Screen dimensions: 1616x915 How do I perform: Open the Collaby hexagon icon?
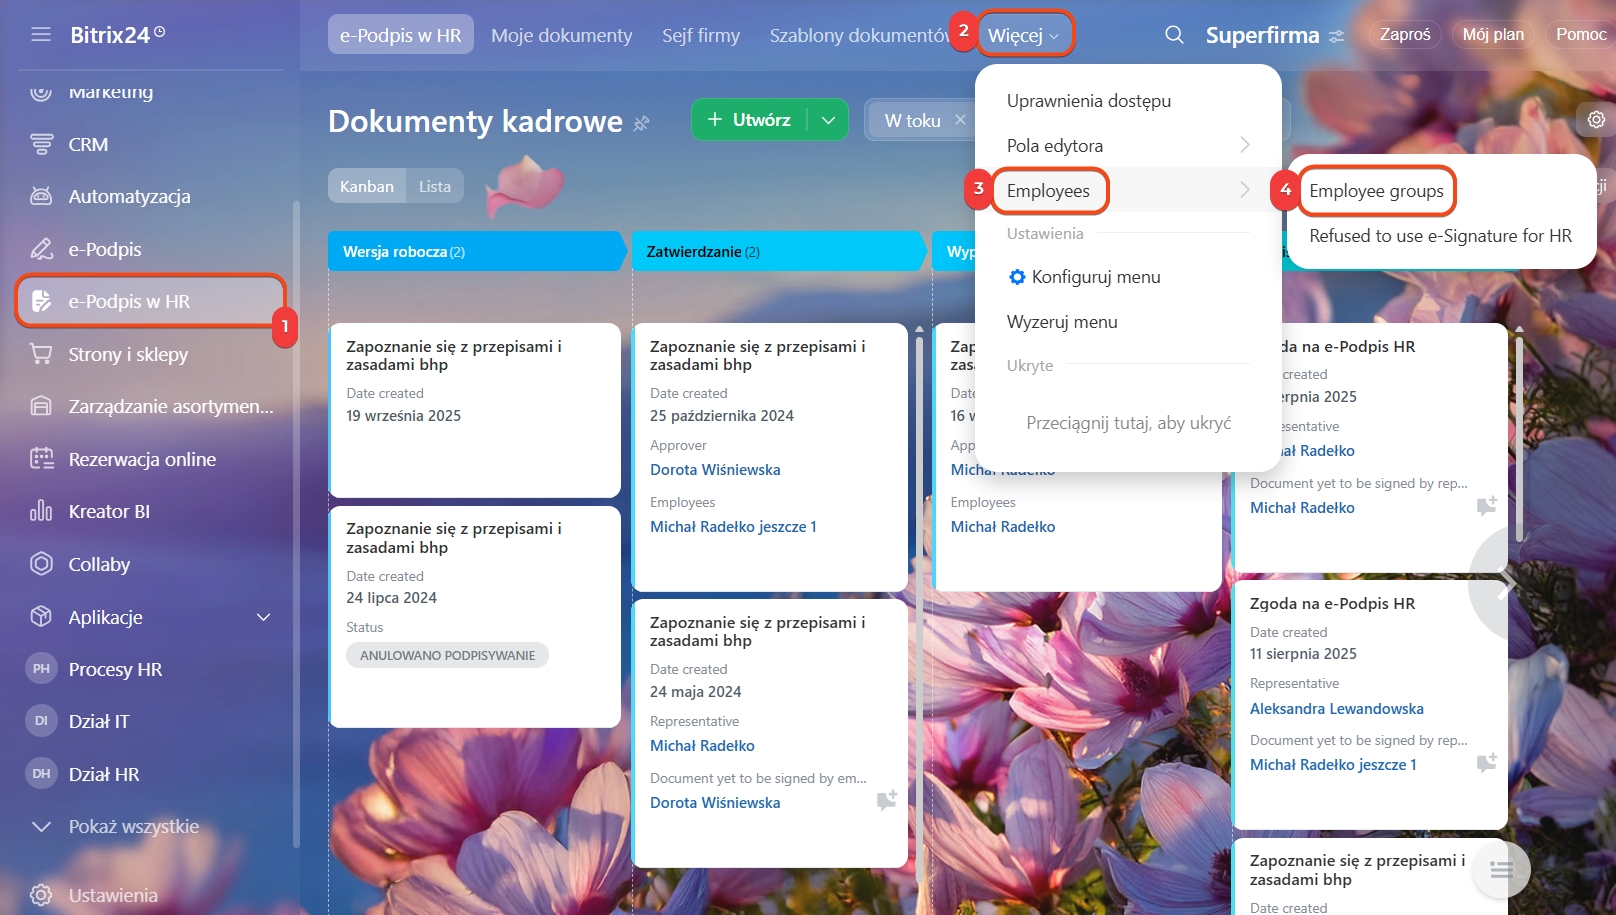click(41, 564)
